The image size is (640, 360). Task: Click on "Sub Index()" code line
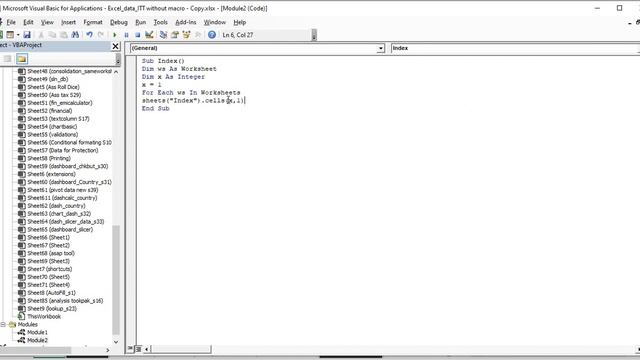[163, 61]
